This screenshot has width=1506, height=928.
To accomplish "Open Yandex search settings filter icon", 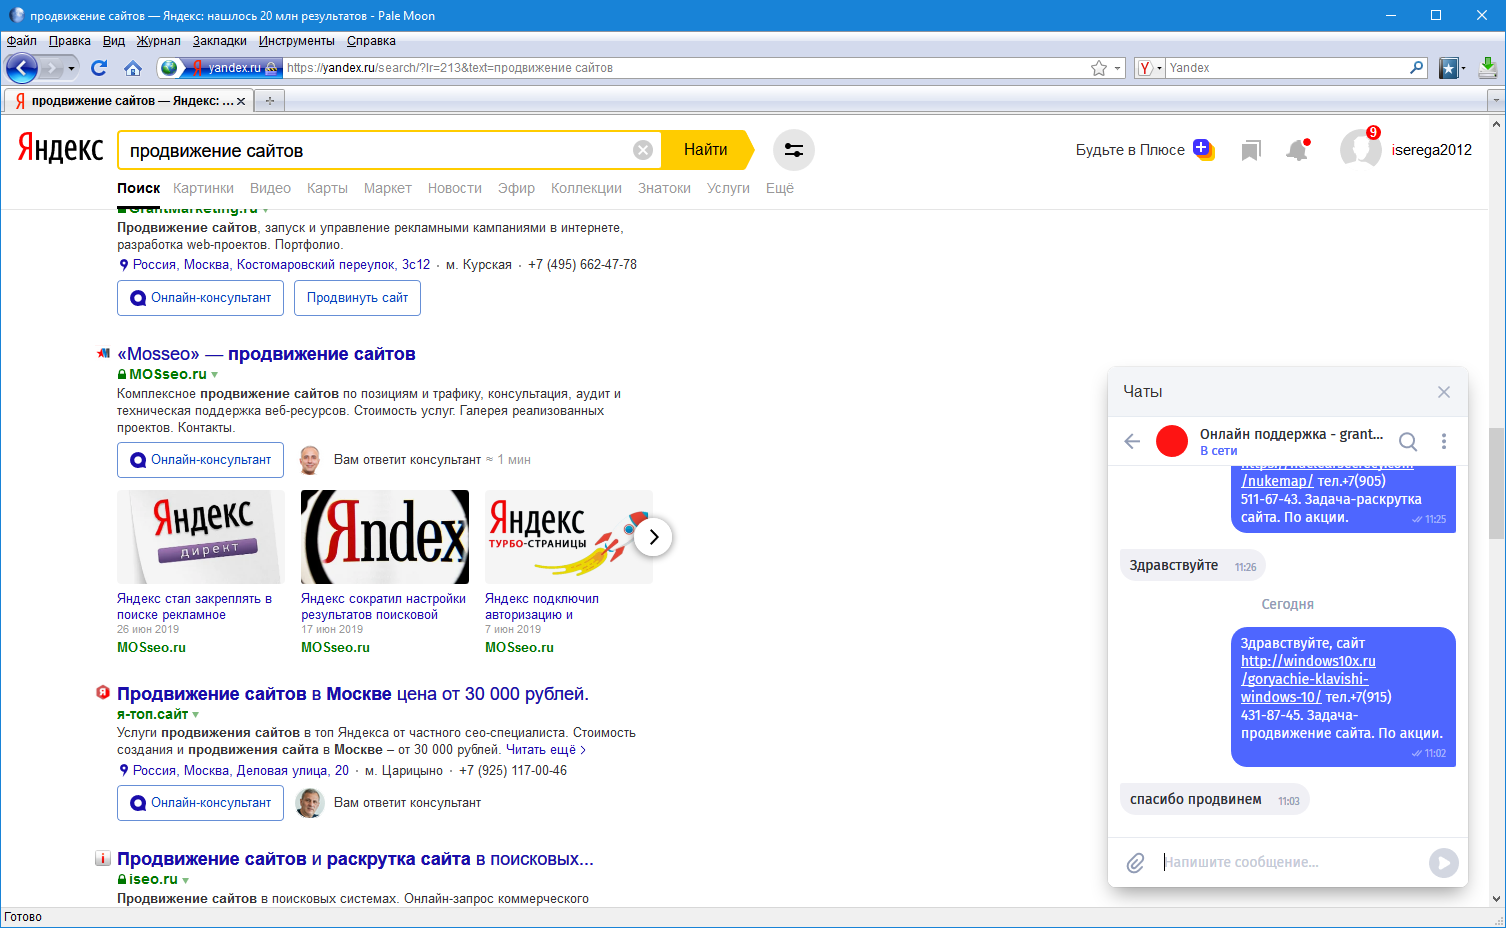I will (794, 150).
